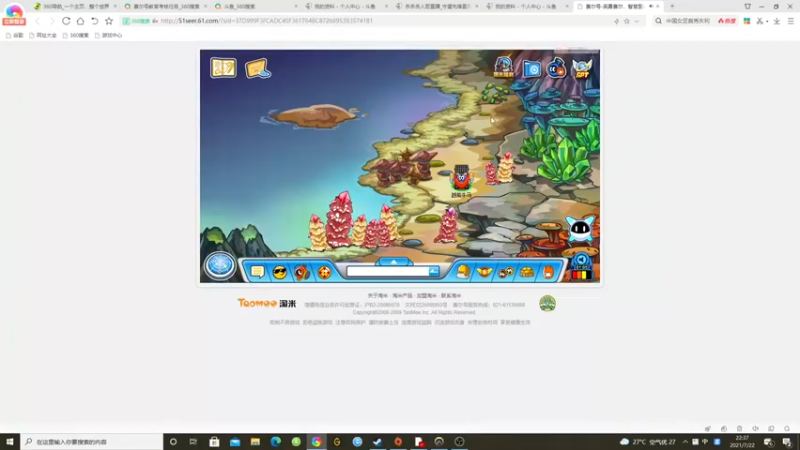
Task: Open the downloads arrow icon
Action: coord(777,21)
